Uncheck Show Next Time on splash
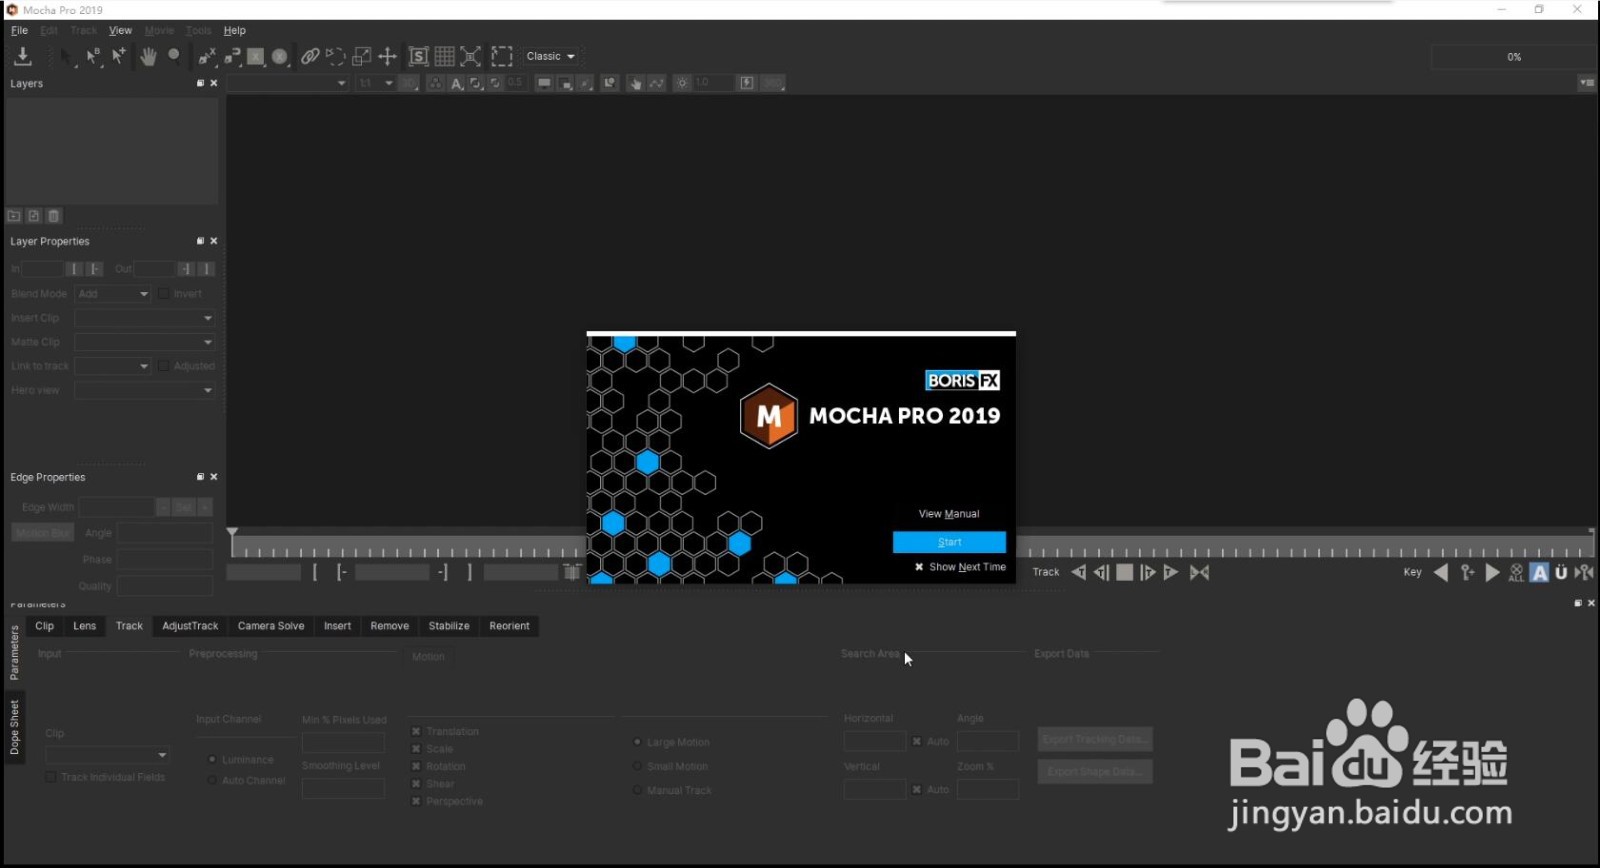Image resolution: width=1600 pixels, height=868 pixels. (919, 567)
